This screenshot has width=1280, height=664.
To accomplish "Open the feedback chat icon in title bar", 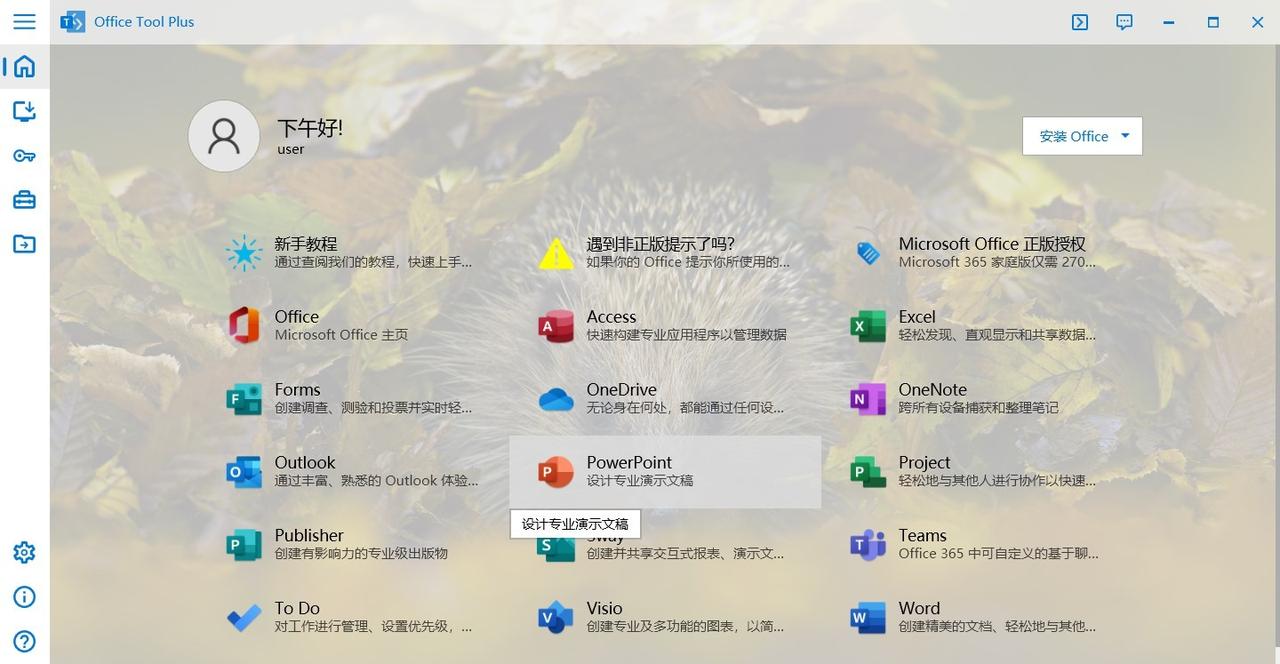I will [x=1124, y=22].
